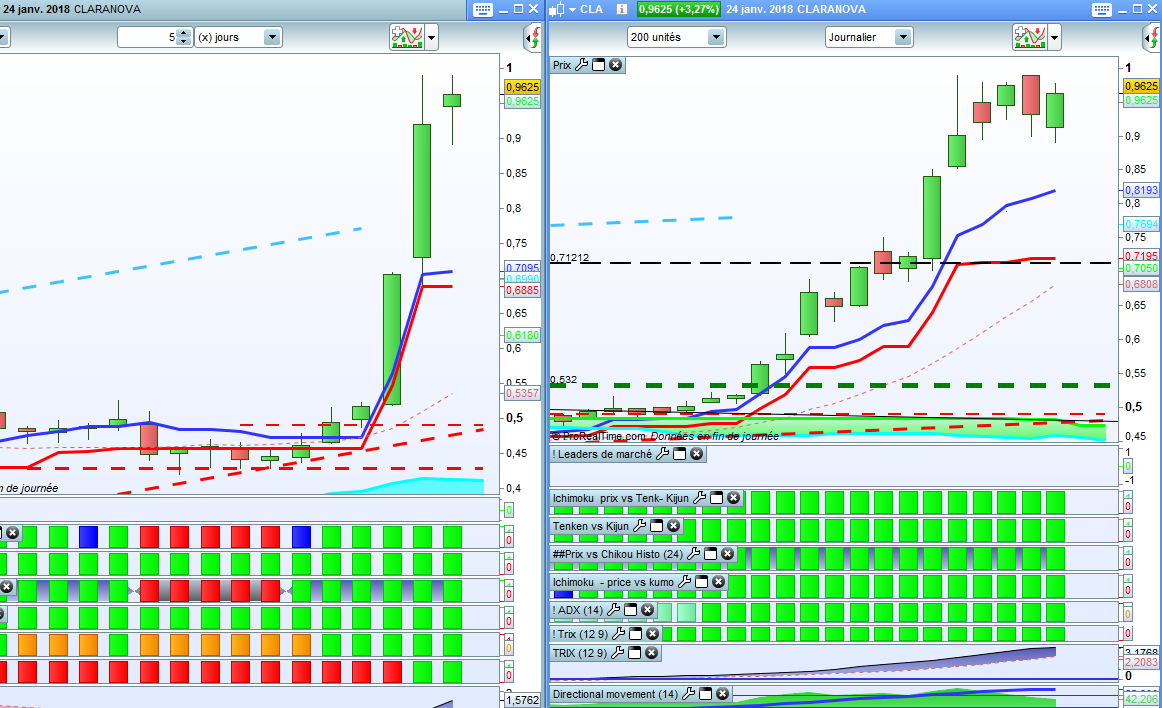Maximize the Prix panel window icon
This screenshot has height=708, width=1162.
tap(599, 65)
